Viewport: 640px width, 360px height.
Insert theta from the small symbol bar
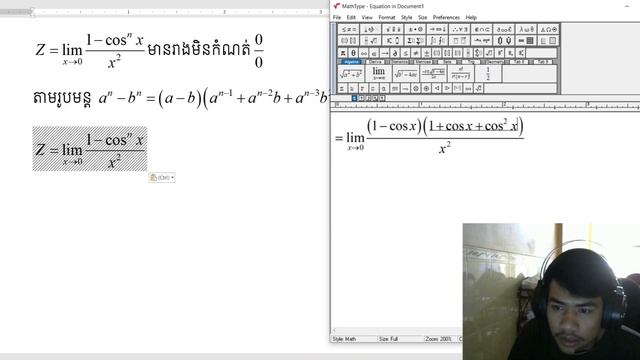coord(353,53)
